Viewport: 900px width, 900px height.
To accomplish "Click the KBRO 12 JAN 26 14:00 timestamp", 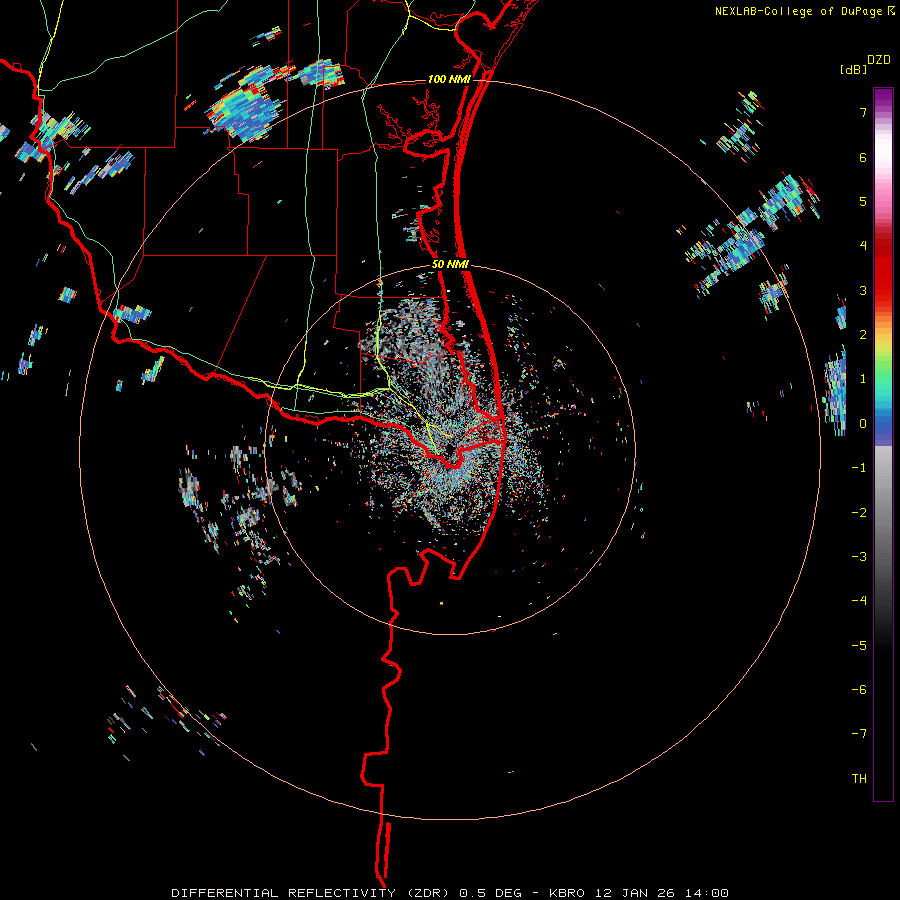I will [x=639, y=893].
